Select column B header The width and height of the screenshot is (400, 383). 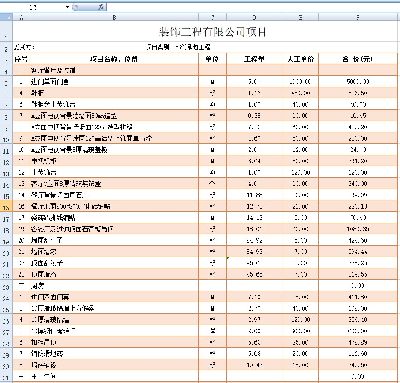tap(114, 17)
